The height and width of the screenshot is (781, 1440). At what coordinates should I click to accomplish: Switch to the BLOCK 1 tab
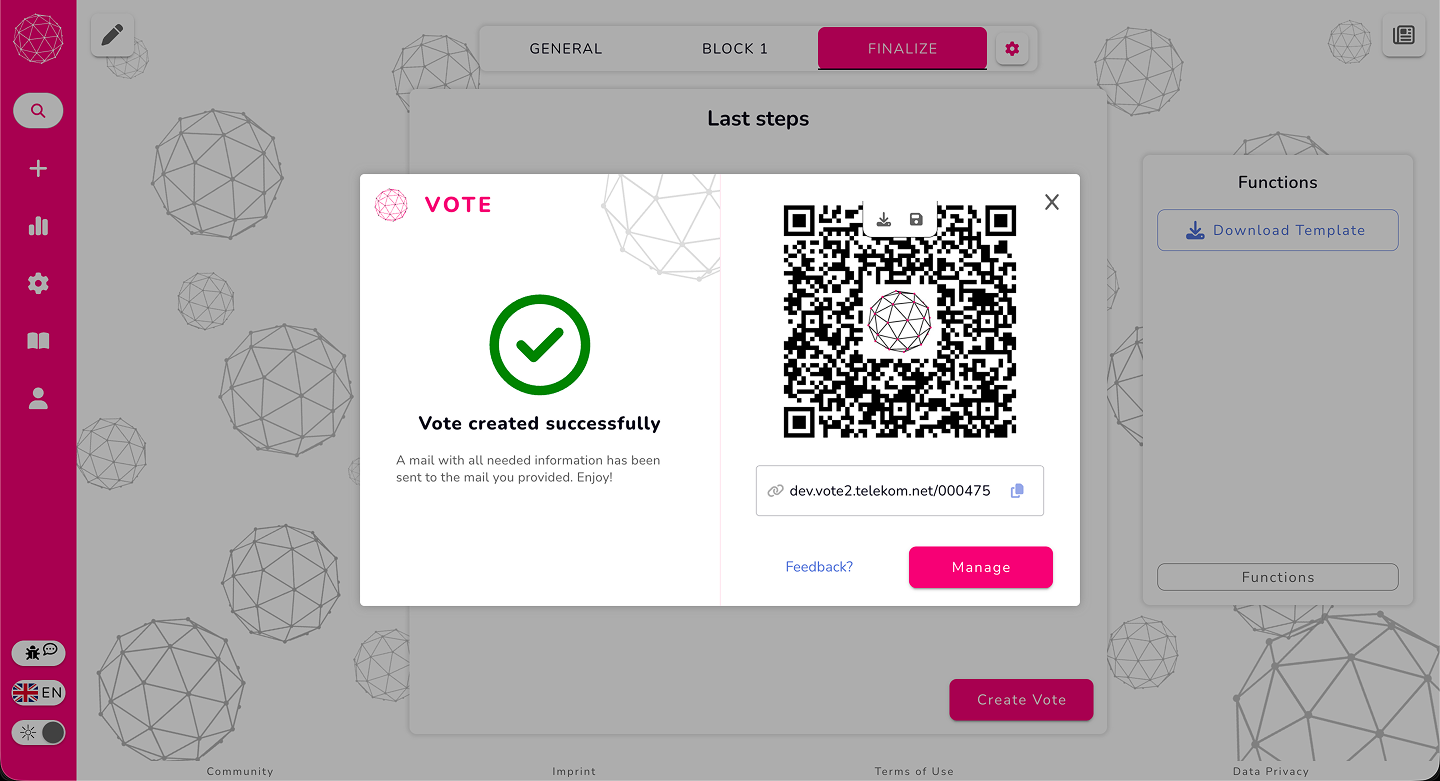pyautogui.click(x=734, y=48)
